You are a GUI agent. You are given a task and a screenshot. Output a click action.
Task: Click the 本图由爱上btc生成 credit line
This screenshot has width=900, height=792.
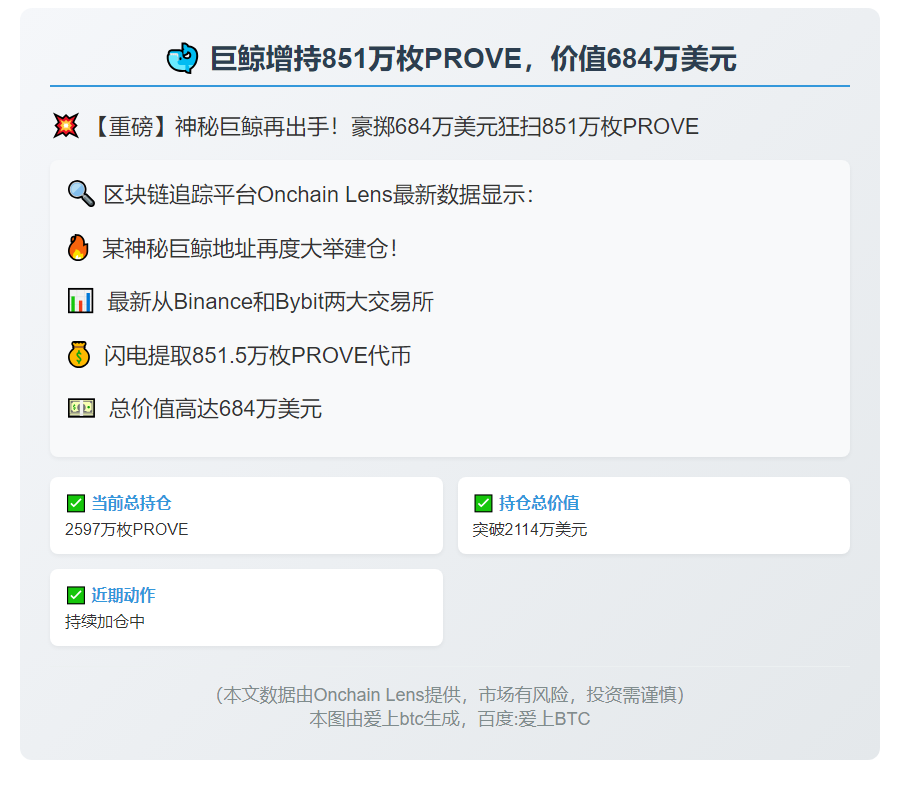(x=449, y=718)
